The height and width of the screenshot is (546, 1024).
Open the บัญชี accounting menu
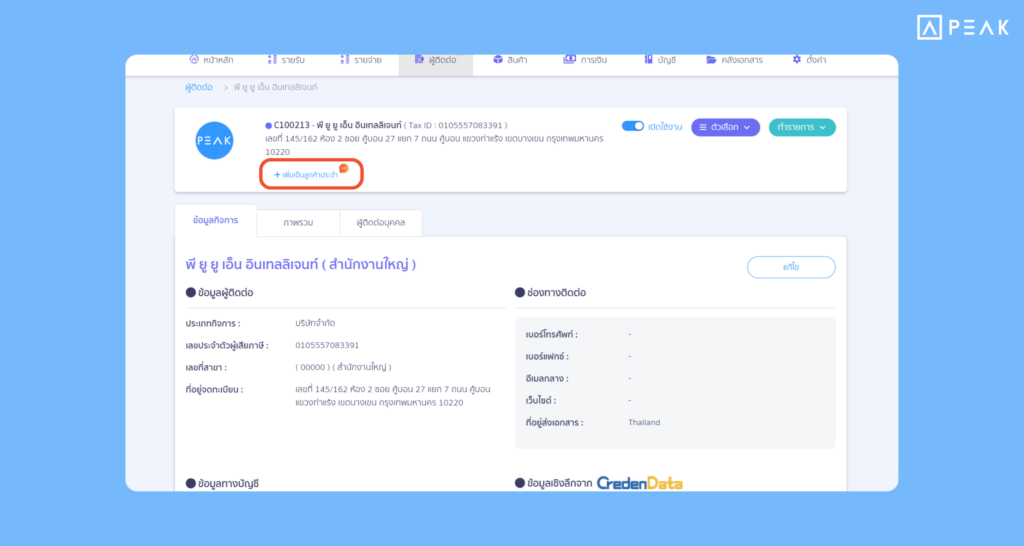click(x=660, y=60)
